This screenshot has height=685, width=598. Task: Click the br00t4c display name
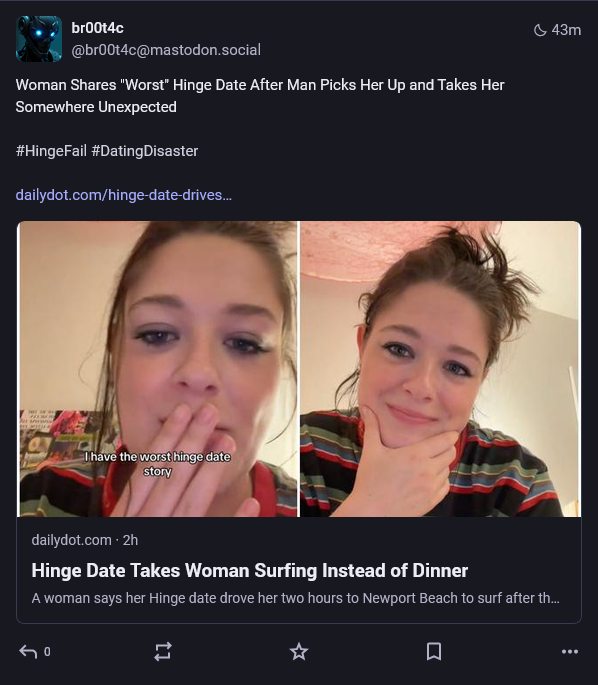(97, 28)
